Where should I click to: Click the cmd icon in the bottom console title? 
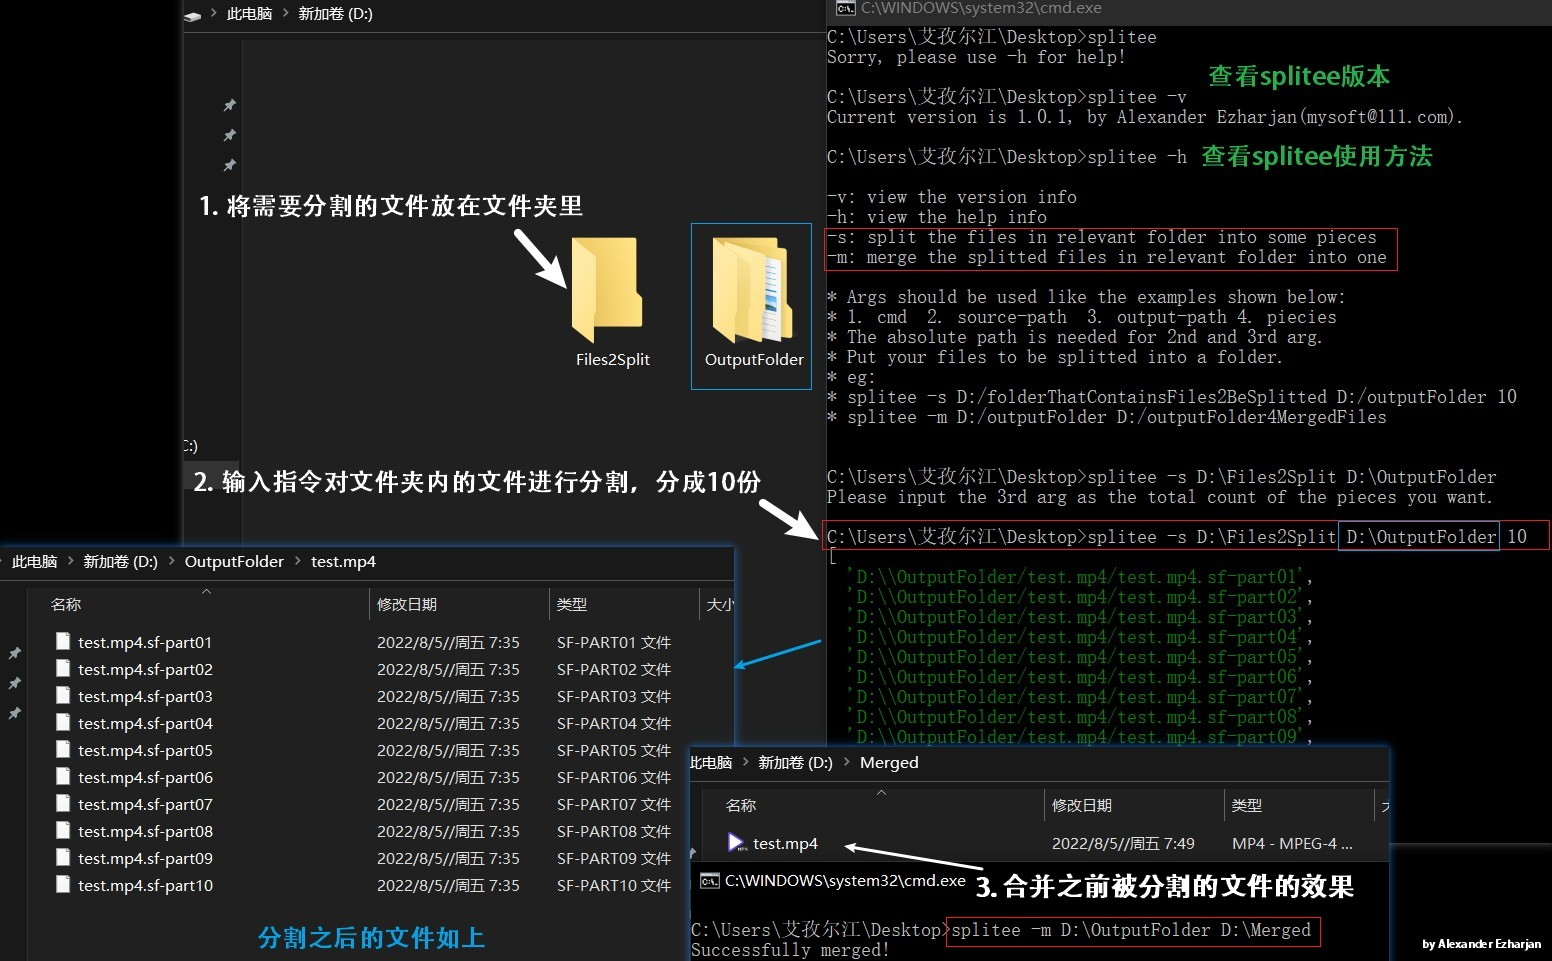tap(710, 881)
